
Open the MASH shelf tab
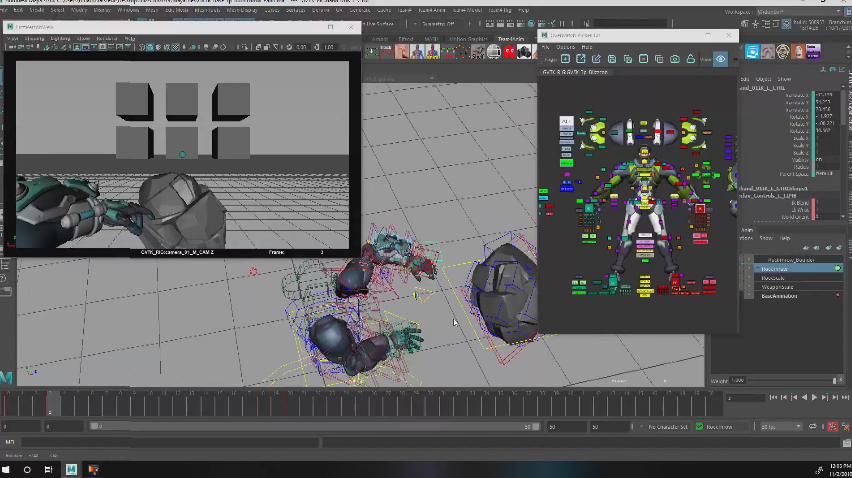(431, 39)
